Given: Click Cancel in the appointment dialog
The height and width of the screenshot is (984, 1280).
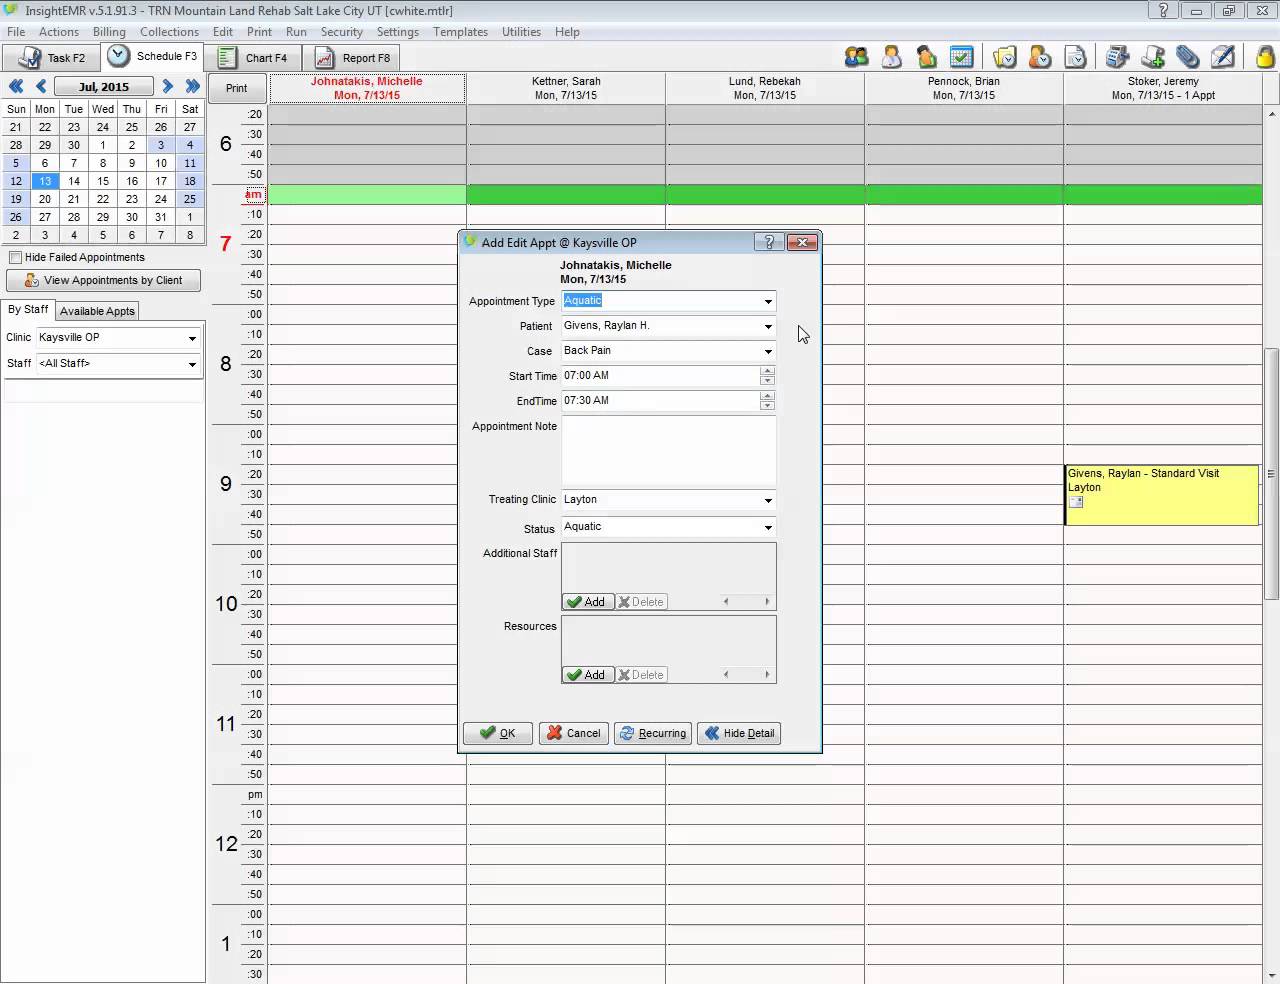Looking at the screenshot, I should tap(573, 733).
